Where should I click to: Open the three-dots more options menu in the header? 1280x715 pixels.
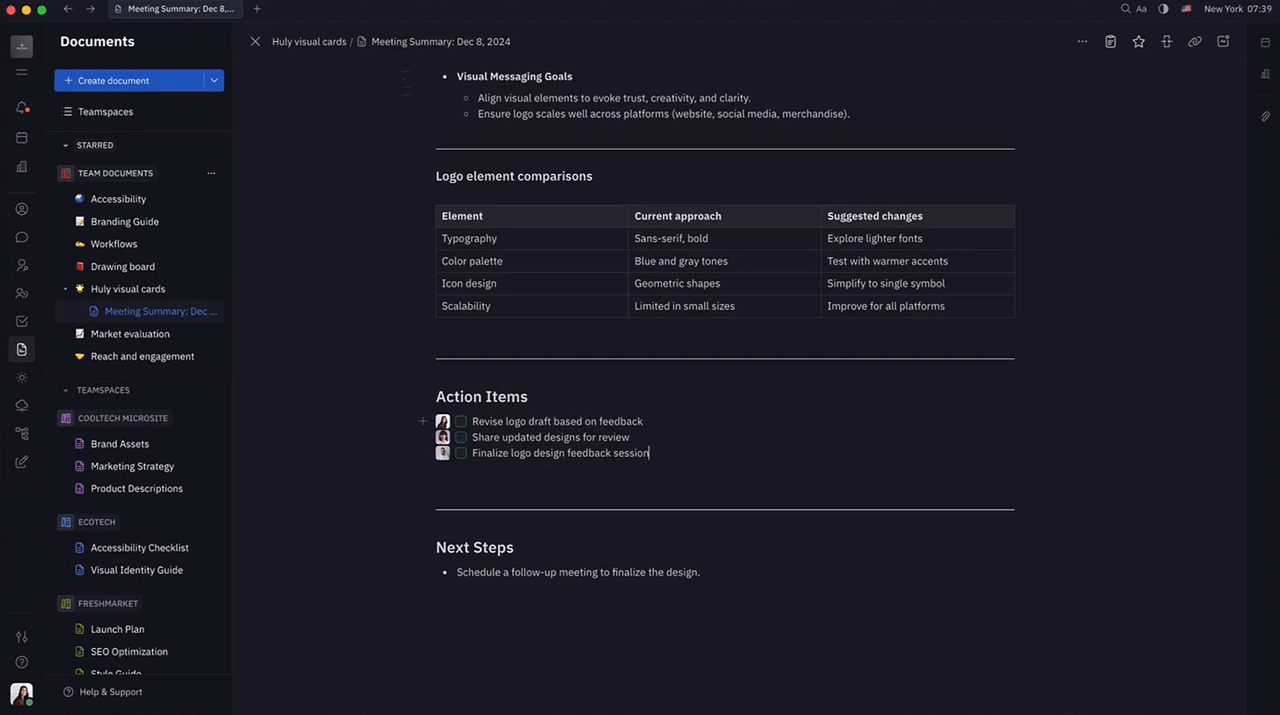(1082, 42)
